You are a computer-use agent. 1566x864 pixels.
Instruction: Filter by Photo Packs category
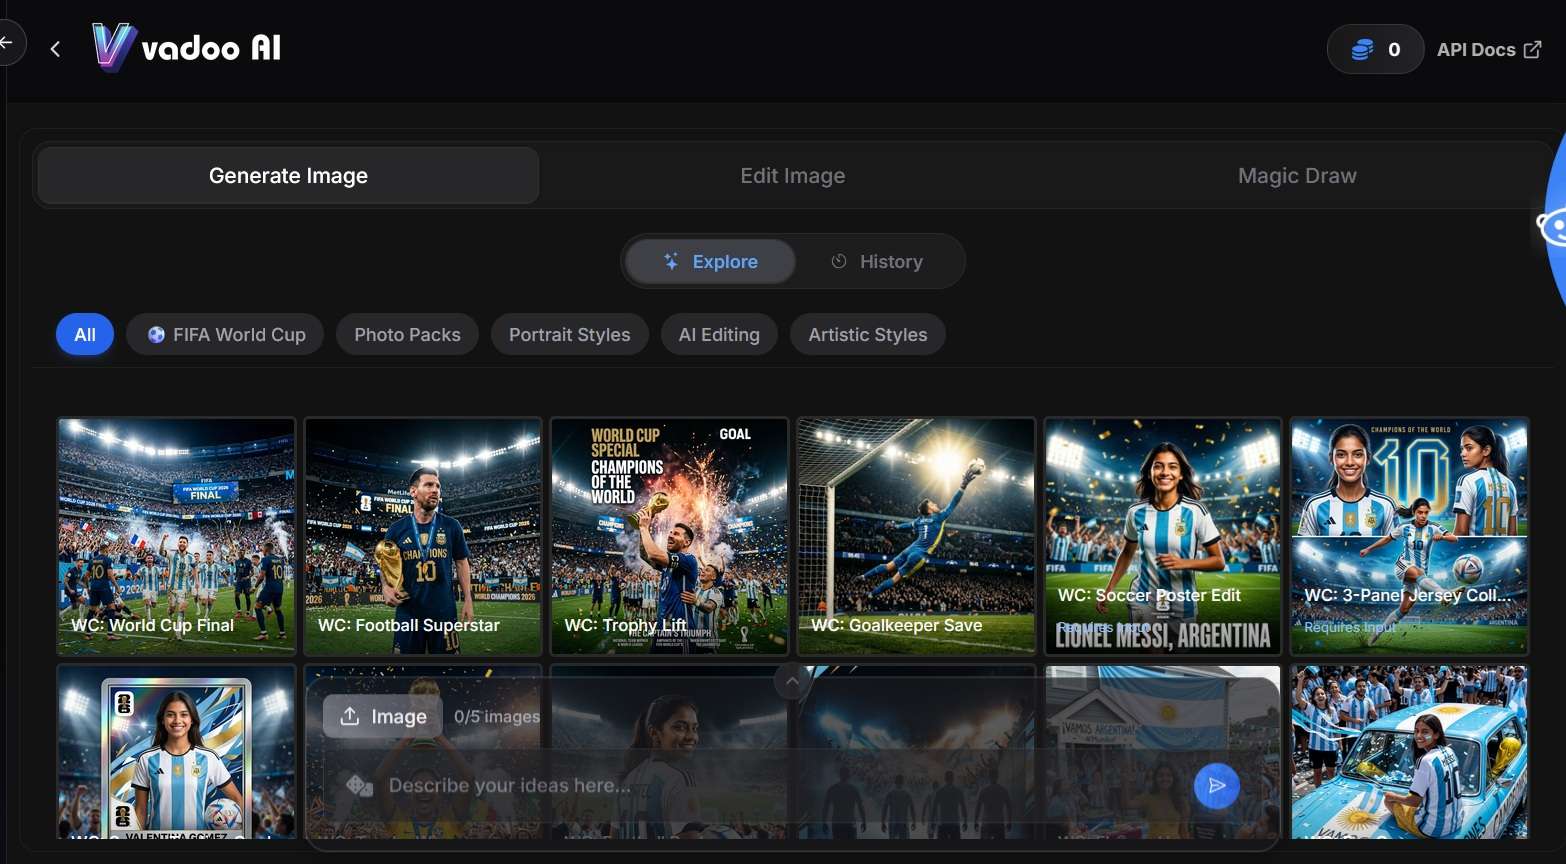pyautogui.click(x=407, y=335)
